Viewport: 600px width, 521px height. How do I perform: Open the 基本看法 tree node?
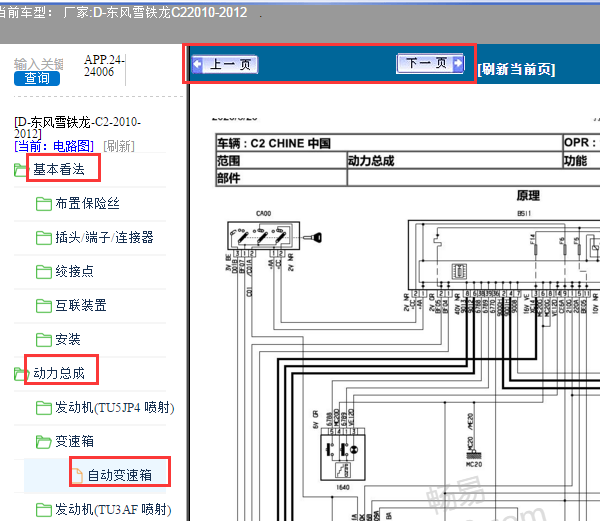pos(59,169)
